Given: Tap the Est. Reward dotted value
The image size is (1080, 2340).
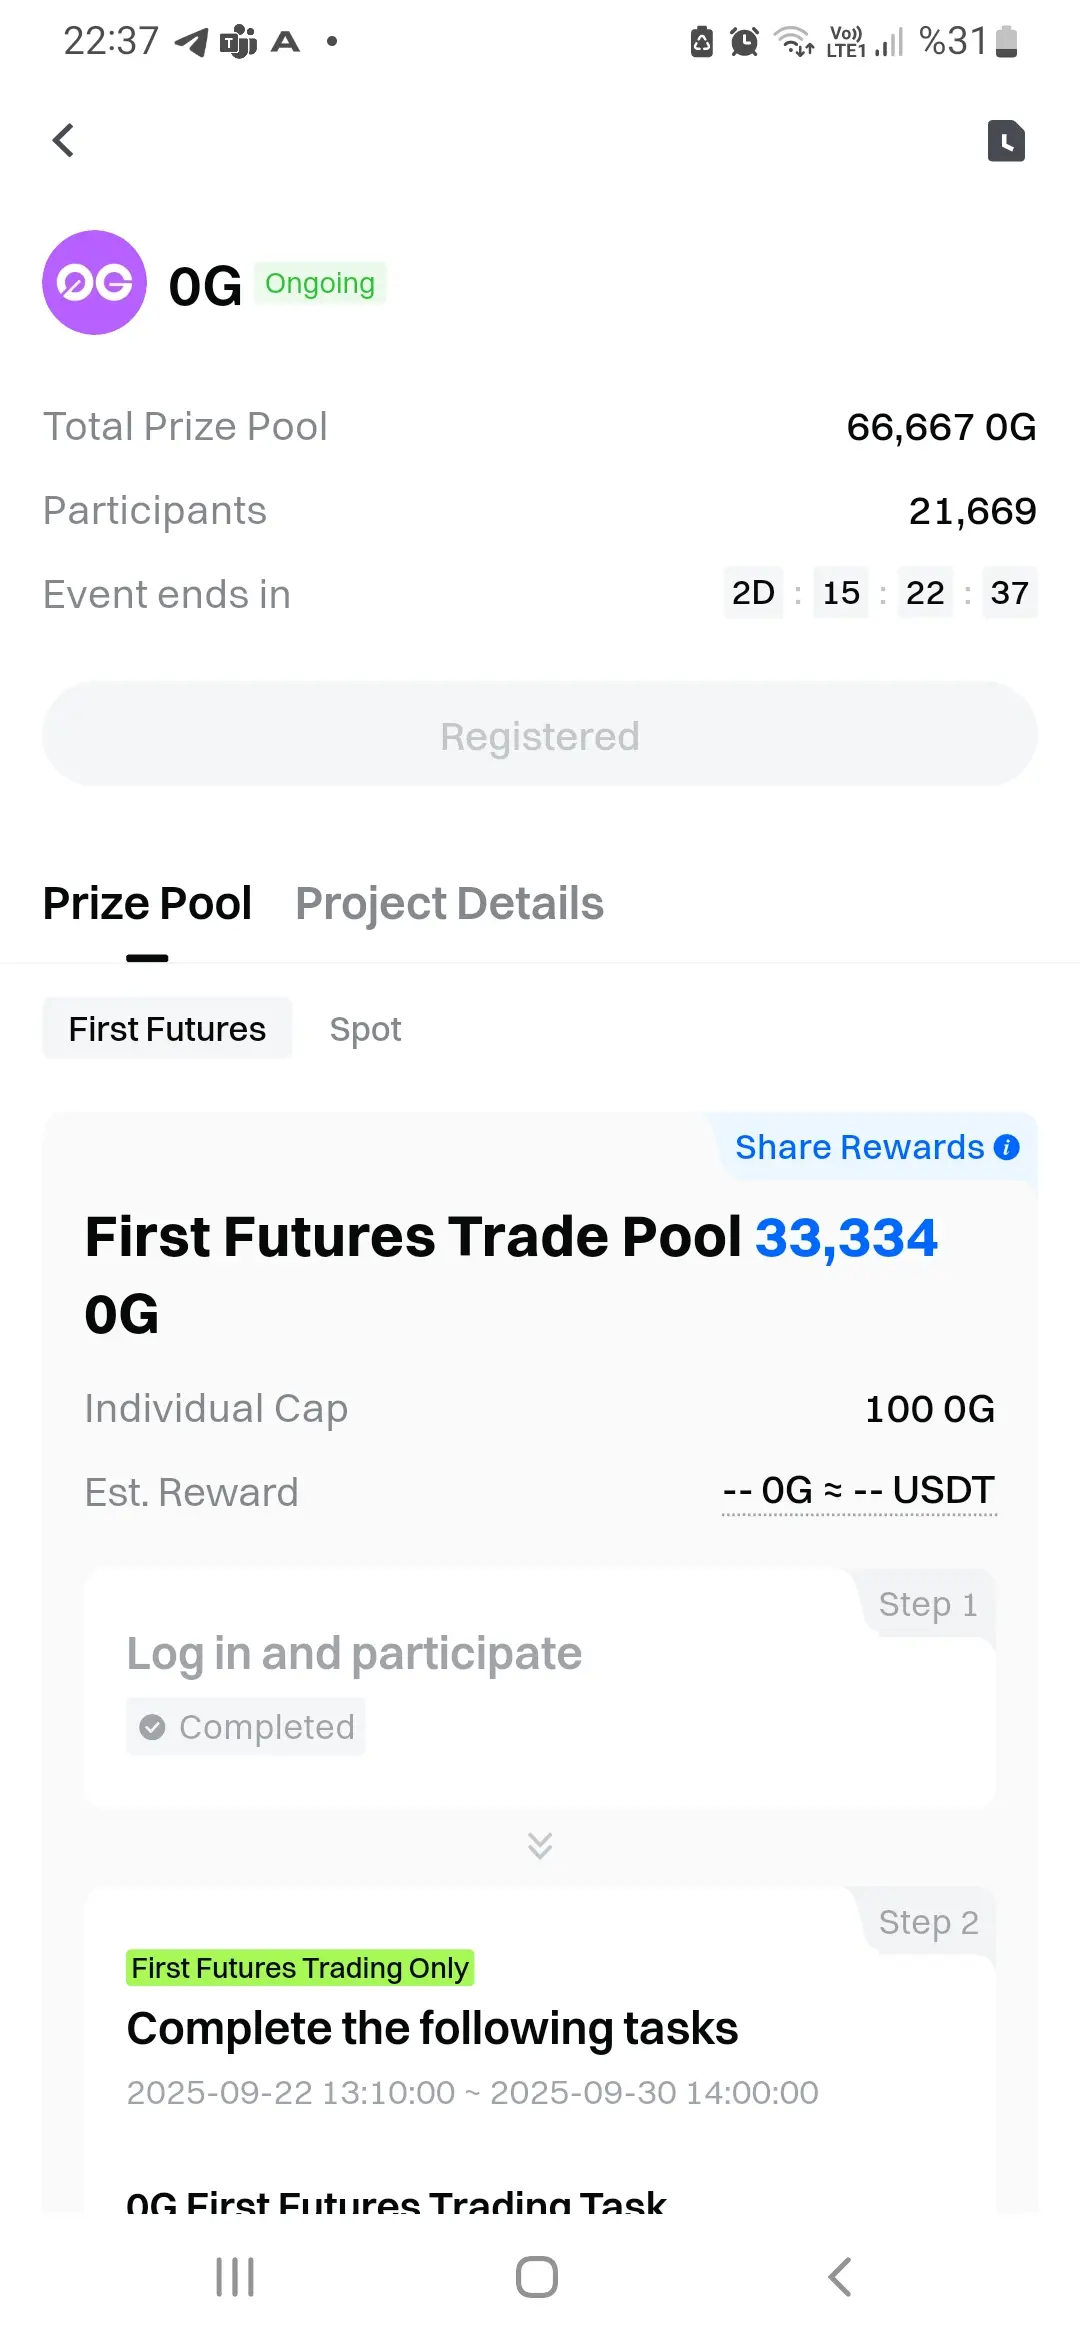Looking at the screenshot, I should click(x=859, y=1491).
